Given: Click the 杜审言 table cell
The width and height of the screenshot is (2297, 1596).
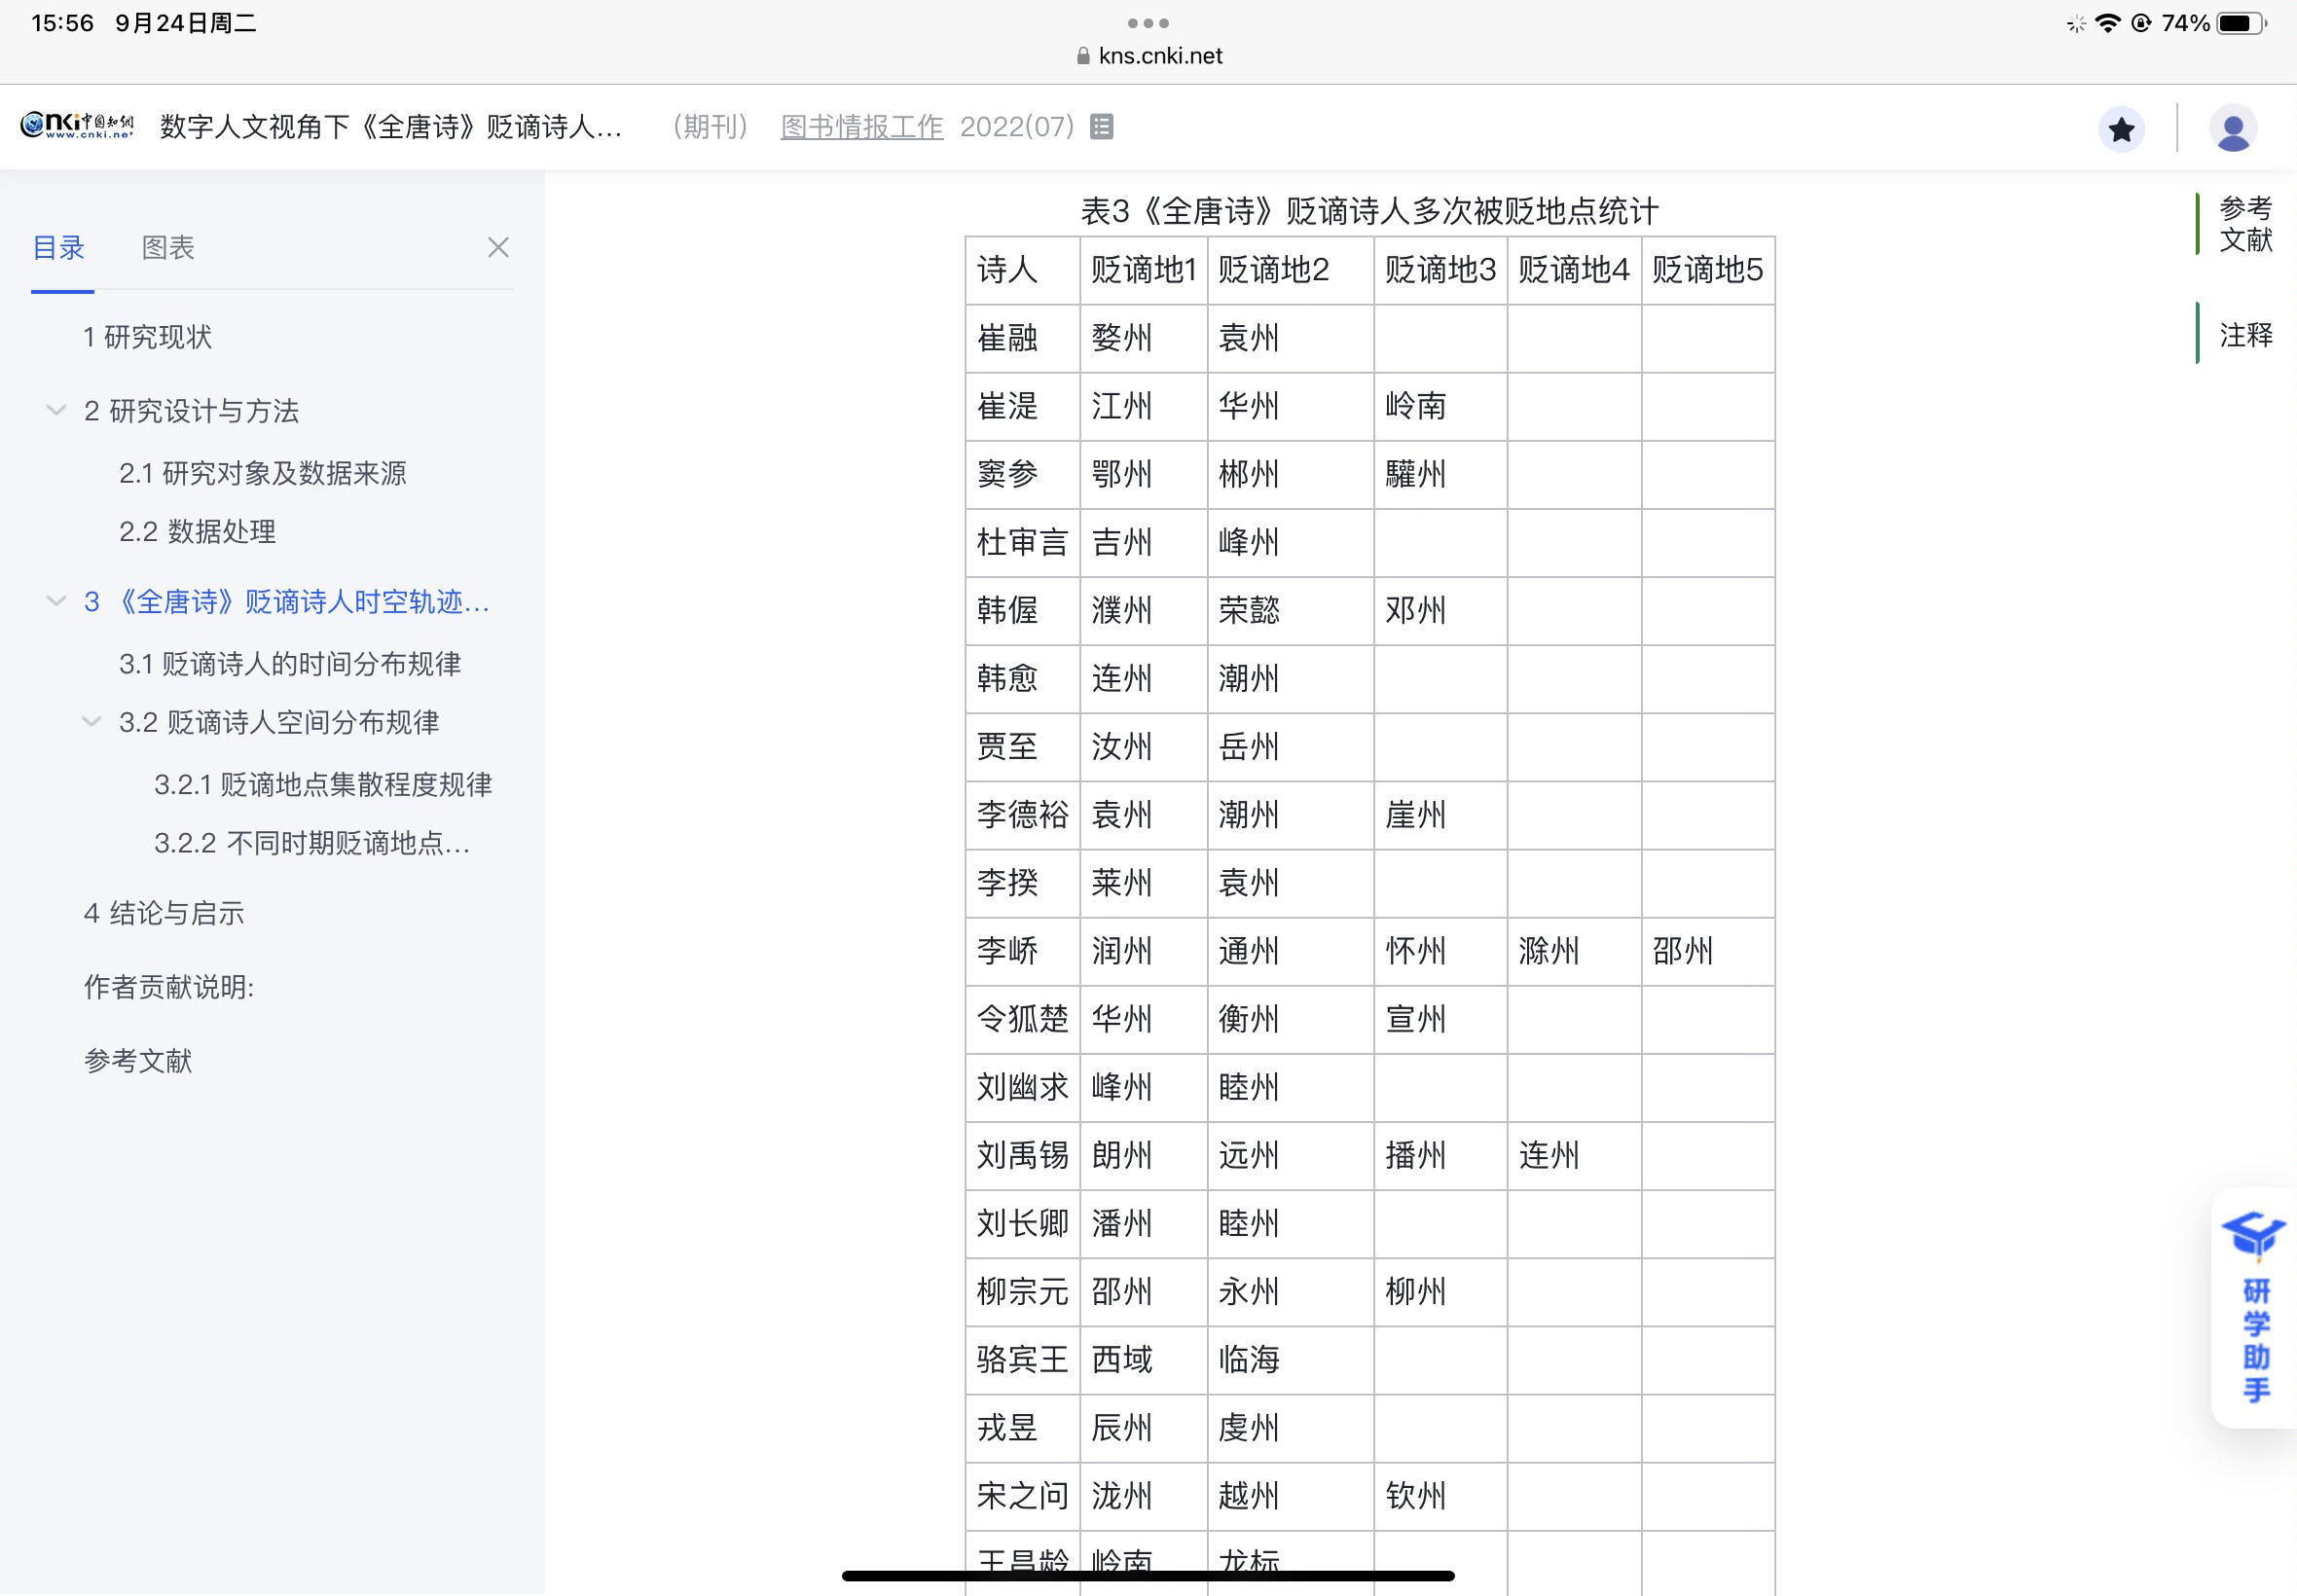Looking at the screenshot, I should 1022,542.
